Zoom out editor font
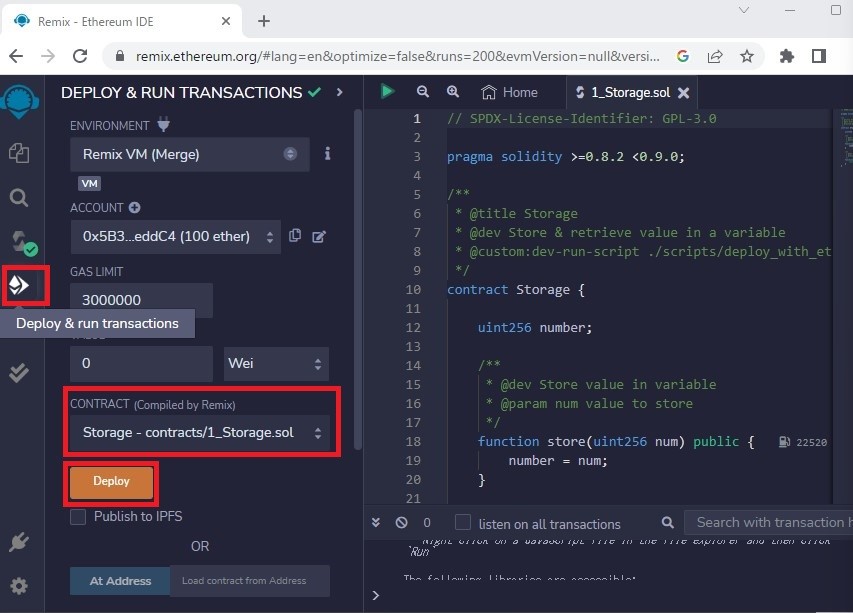Image resolution: width=853 pixels, height=613 pixels. 423,92
